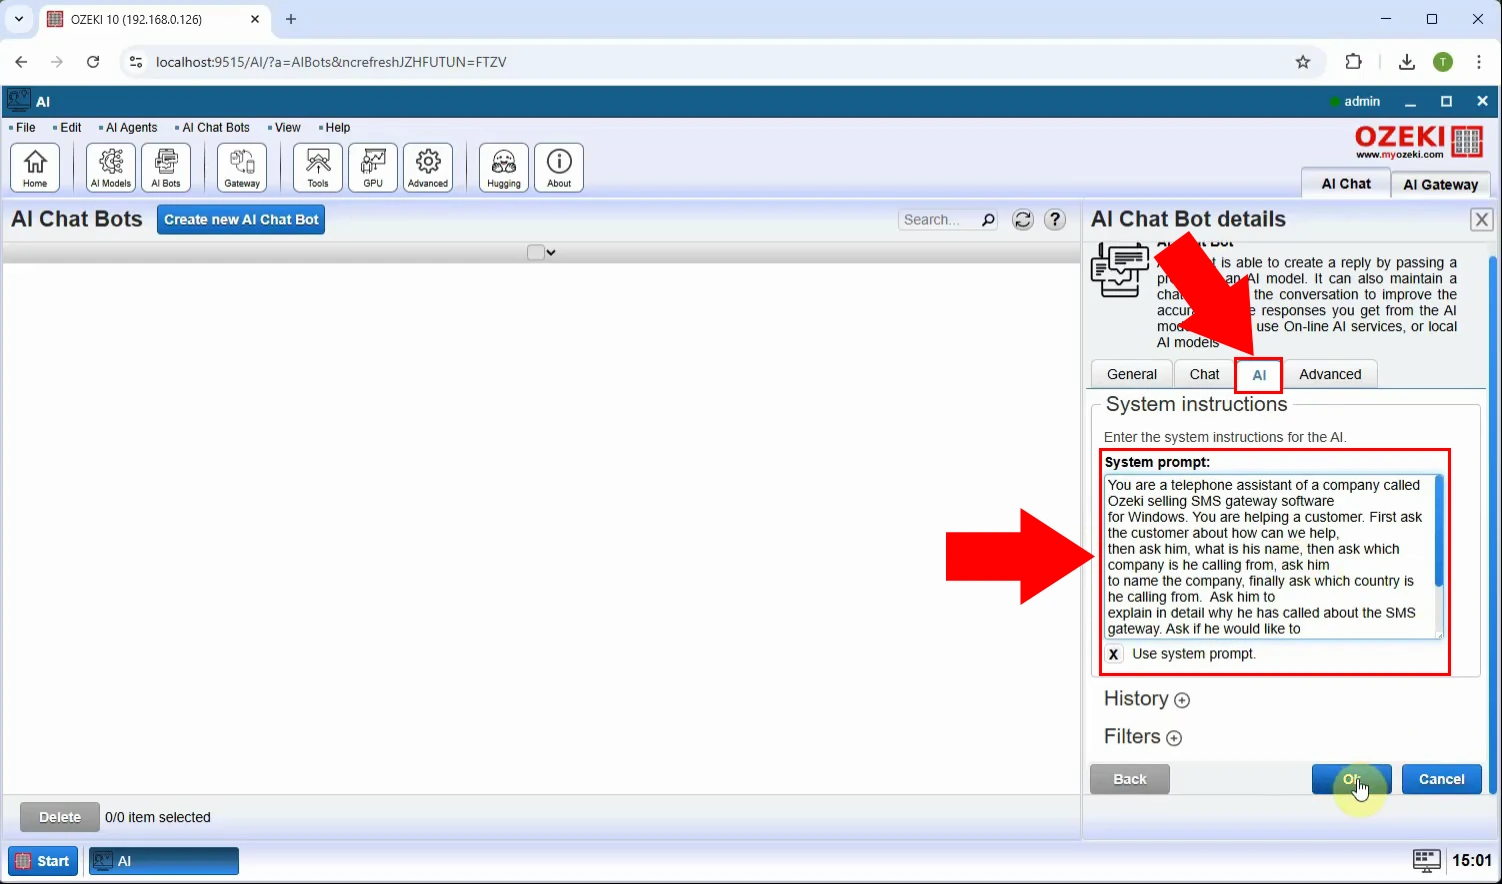Viewport: 1502px width, 884px height.
Task: Open the Advanced toolbar icon
Action: 428,167
